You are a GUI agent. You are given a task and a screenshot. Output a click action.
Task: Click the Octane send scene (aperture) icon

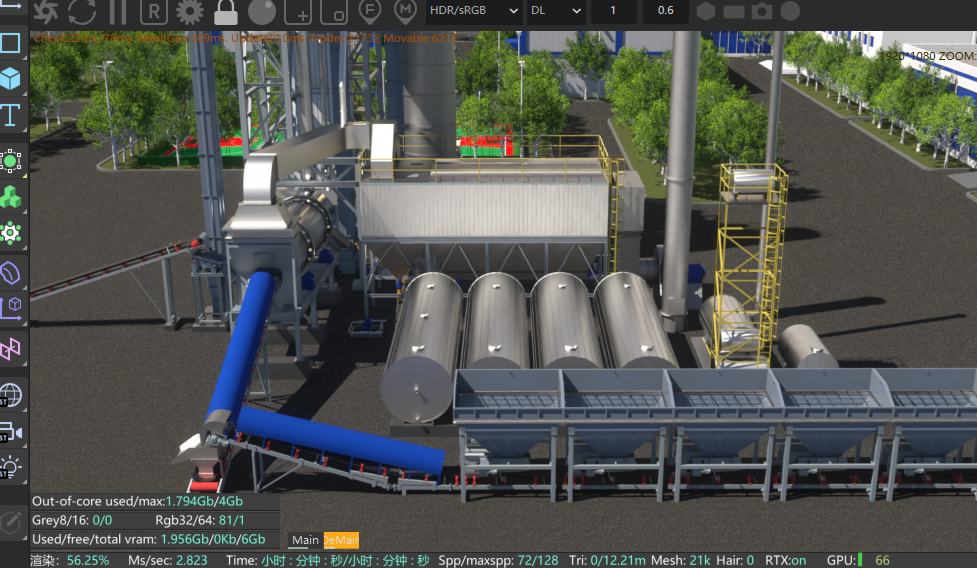click(x=46, y=12)
